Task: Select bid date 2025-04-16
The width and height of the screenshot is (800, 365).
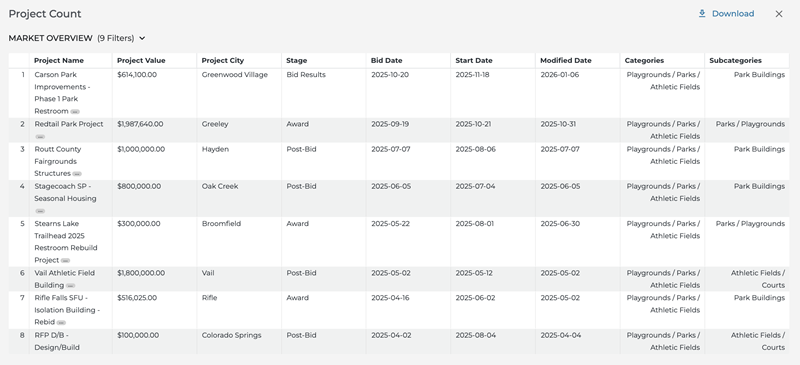Action: [x=390, y=298]
